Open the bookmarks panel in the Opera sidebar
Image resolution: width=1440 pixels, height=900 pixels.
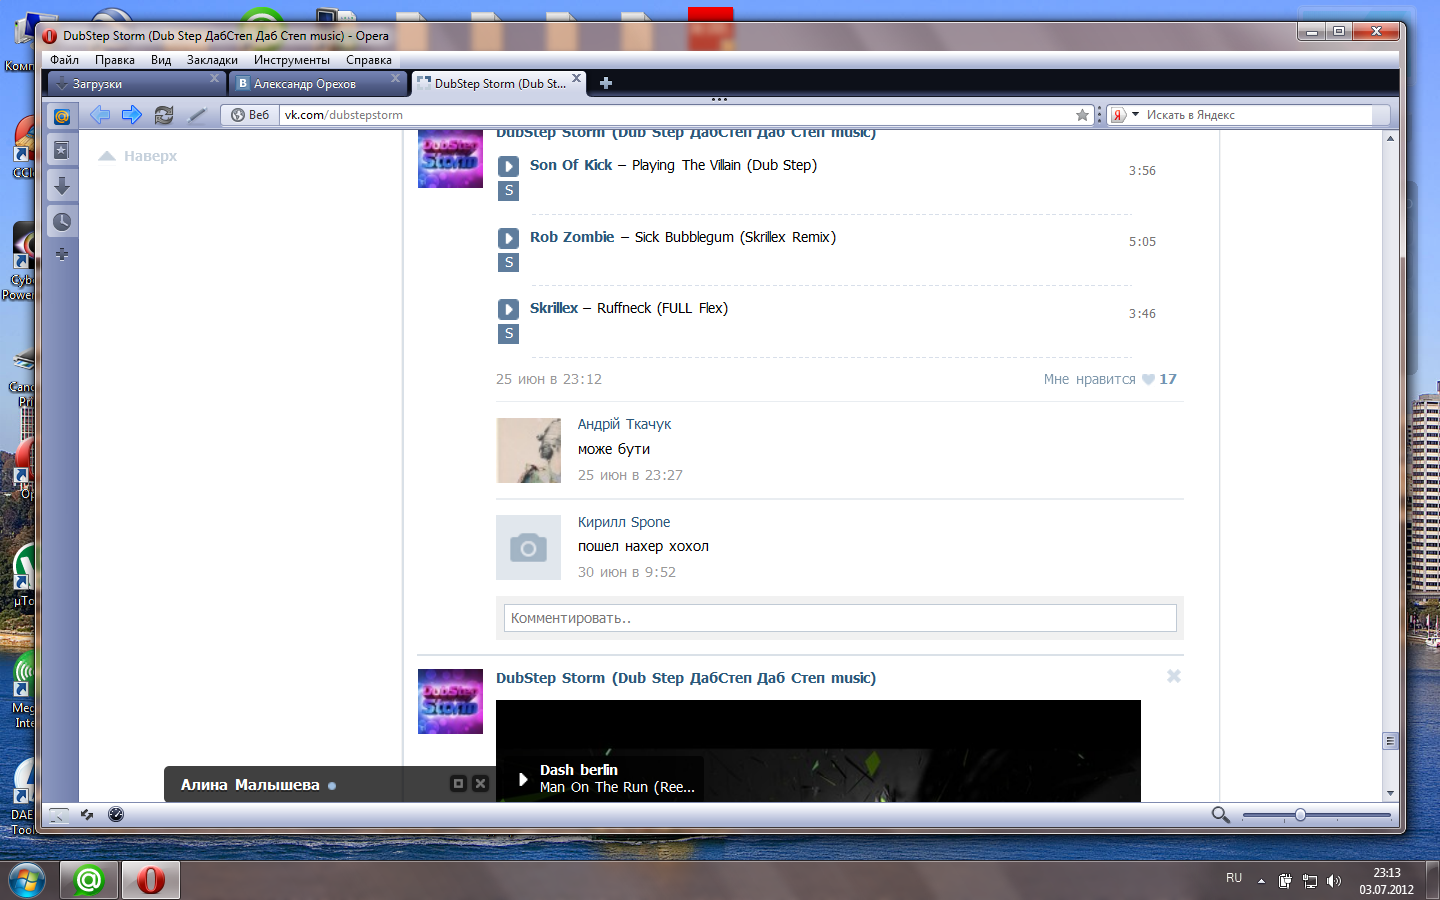[x=62, y=150]
